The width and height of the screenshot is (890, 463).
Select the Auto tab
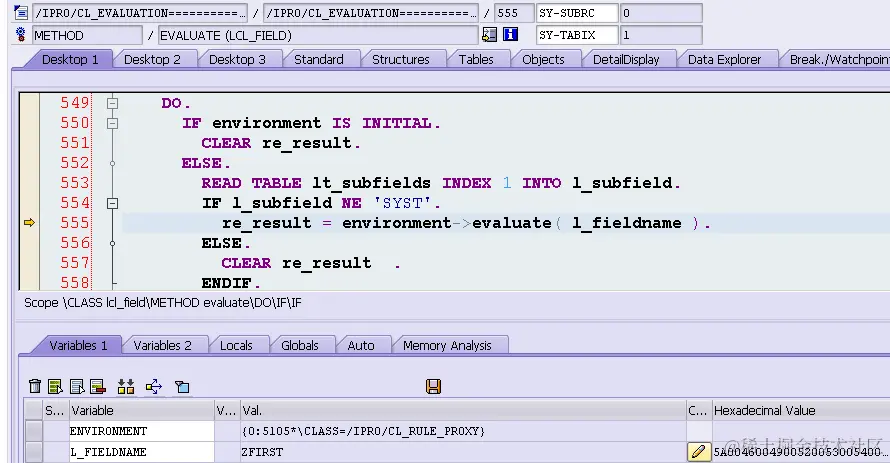pyautogui.click(x=361, y=346)
